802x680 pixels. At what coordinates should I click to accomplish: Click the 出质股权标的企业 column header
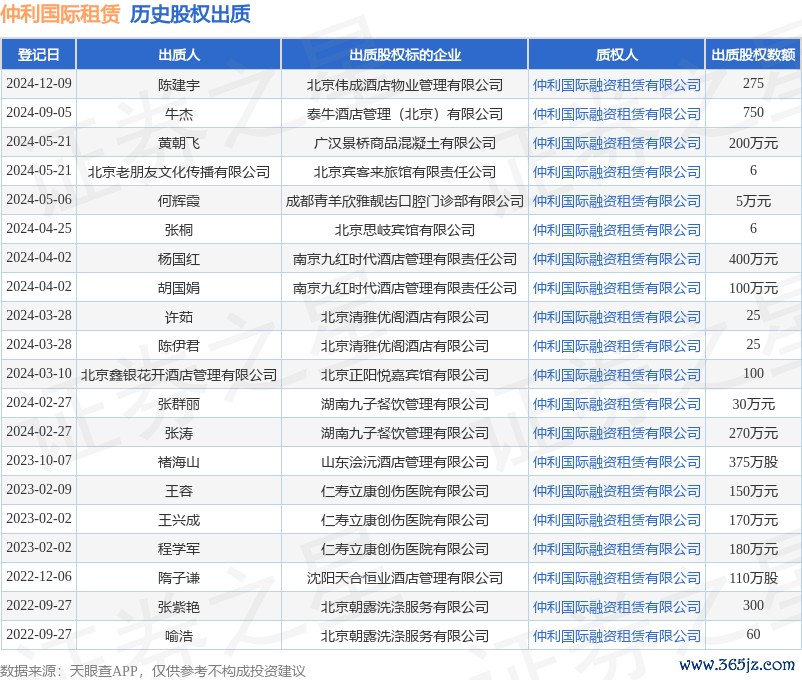(x=405, y=54)
